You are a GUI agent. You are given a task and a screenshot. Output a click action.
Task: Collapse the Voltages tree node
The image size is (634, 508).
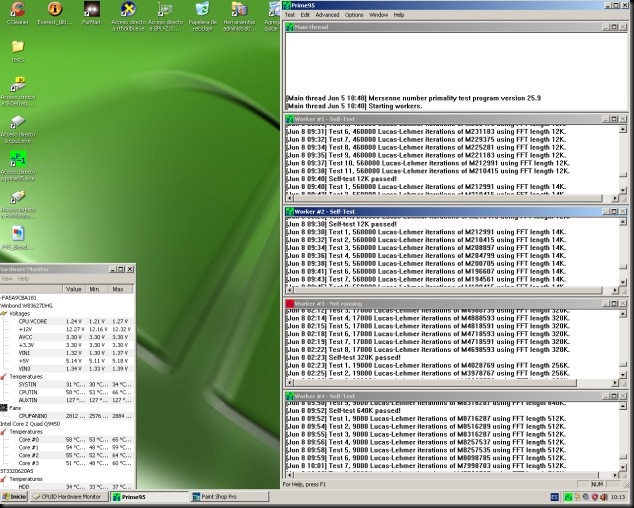4,314
